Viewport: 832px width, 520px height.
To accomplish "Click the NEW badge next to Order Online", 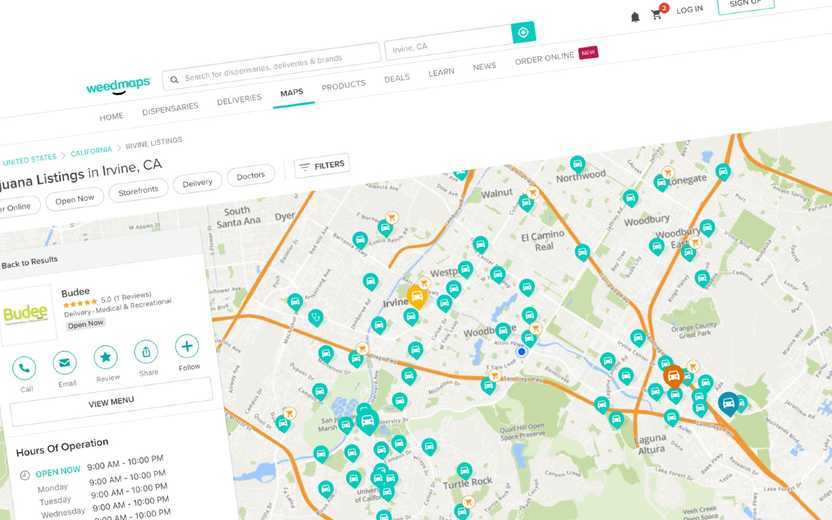I will pos(588,53).
